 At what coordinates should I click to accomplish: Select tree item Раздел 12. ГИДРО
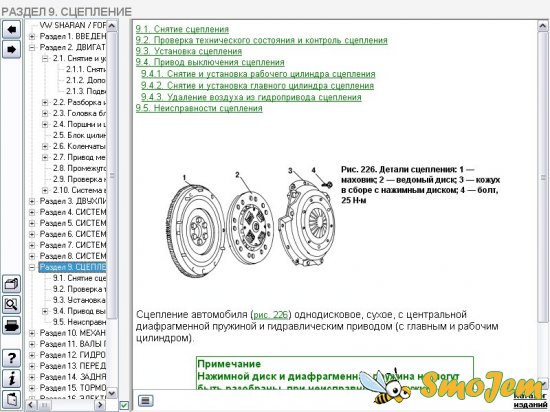coord(72,355)
